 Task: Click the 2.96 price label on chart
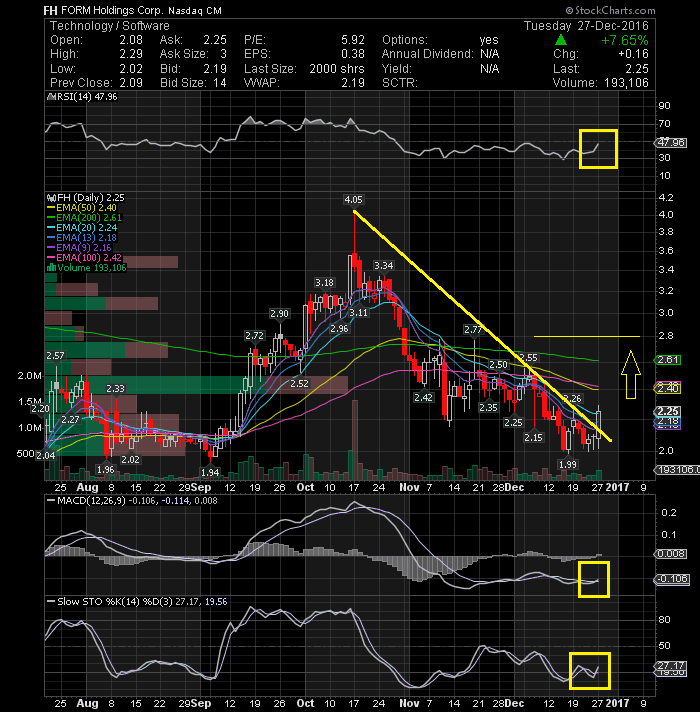tap(339, 328)
